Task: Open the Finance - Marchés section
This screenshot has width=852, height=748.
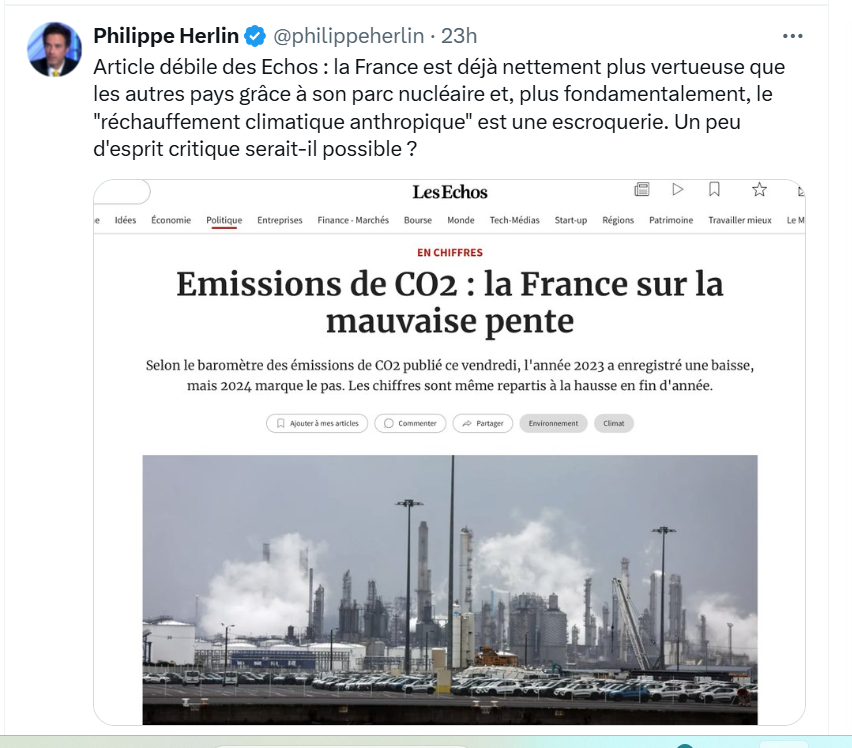Action: click(x=353, y=220)
